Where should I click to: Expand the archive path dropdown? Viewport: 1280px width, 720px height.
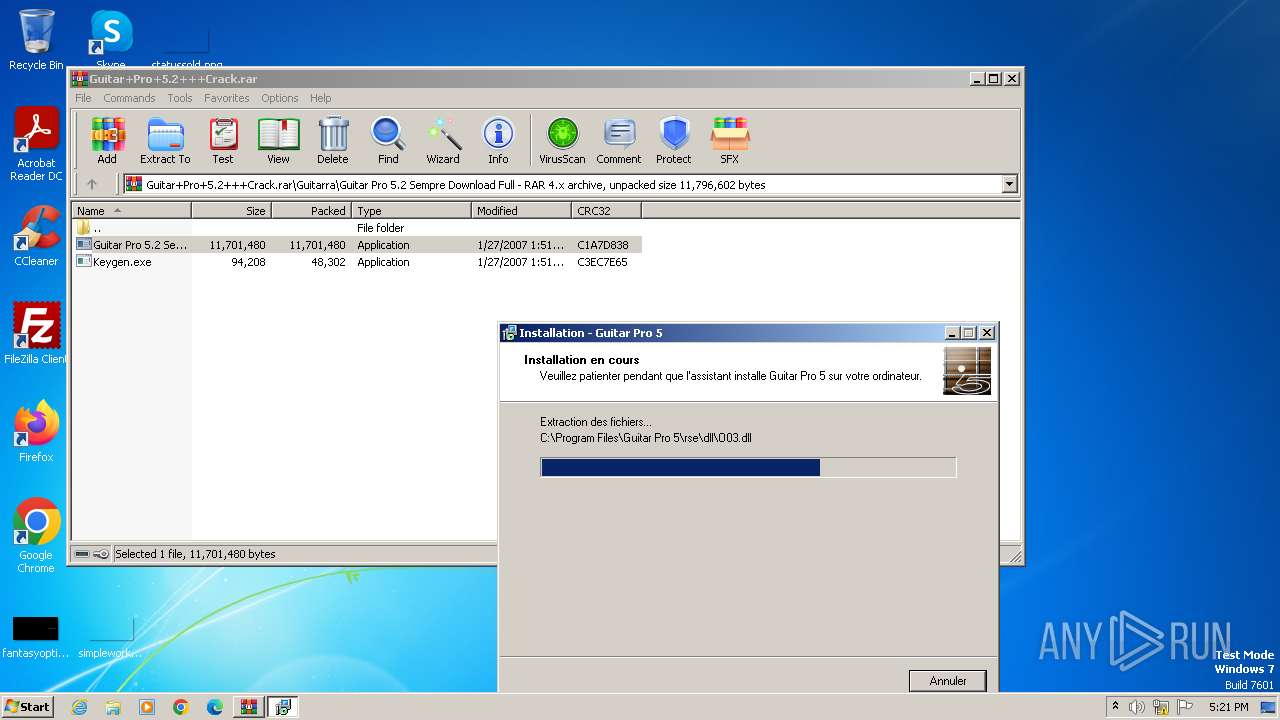click(1009, 184)
